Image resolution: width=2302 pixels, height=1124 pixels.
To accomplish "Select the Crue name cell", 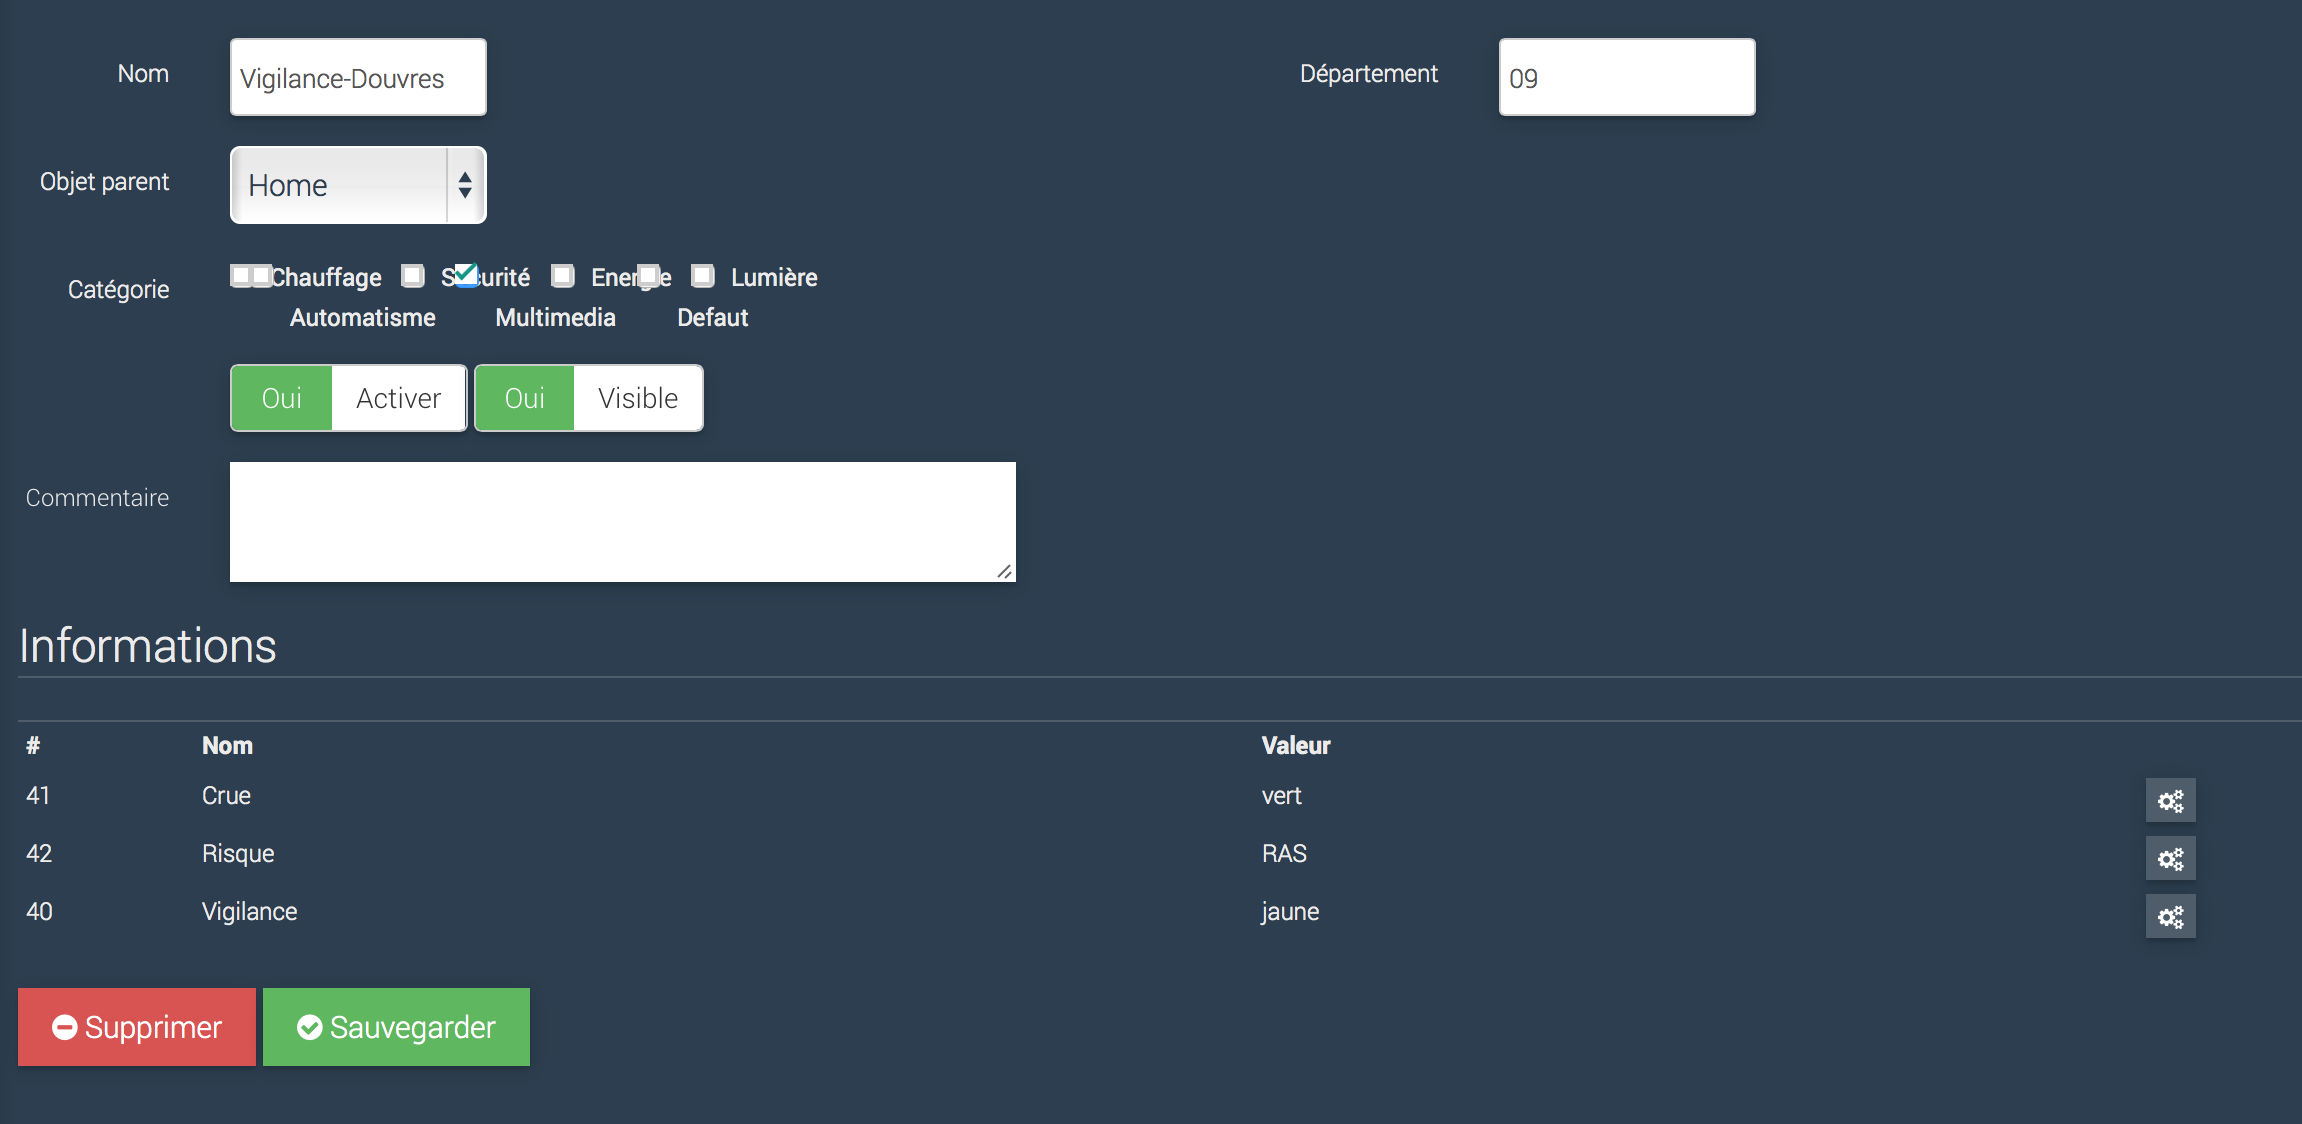I will point(226,795).
